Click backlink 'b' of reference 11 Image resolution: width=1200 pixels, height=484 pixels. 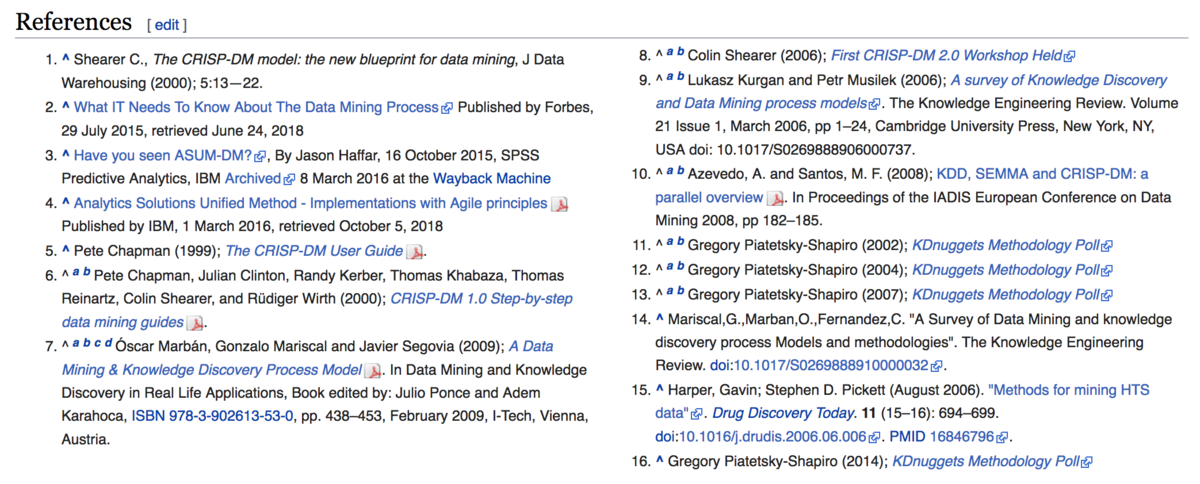682,240
